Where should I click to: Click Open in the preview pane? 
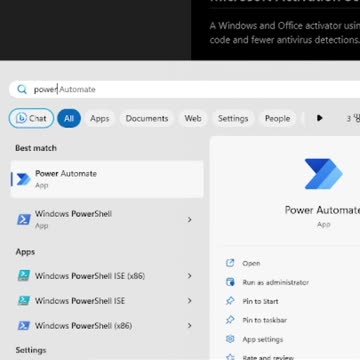tap(251, 263)
